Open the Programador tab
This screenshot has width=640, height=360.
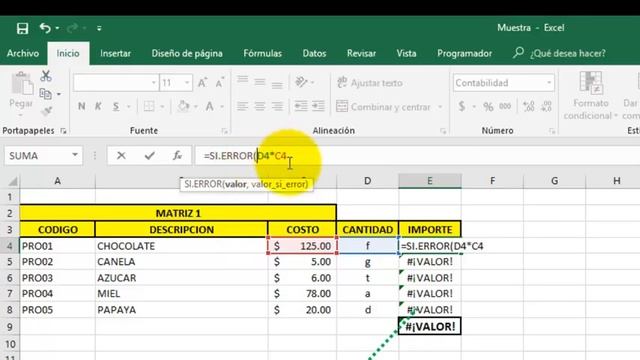pyautogui.click(x=464, y=53)
